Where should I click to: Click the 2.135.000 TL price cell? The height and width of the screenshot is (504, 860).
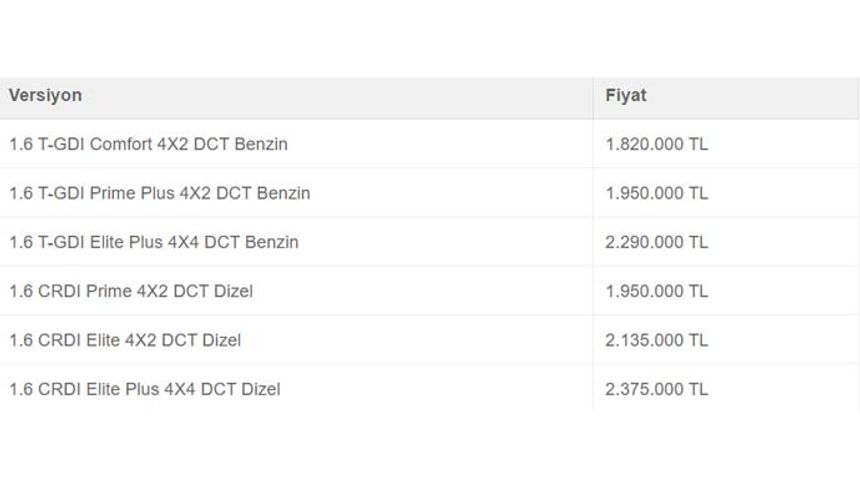(657, 340)
